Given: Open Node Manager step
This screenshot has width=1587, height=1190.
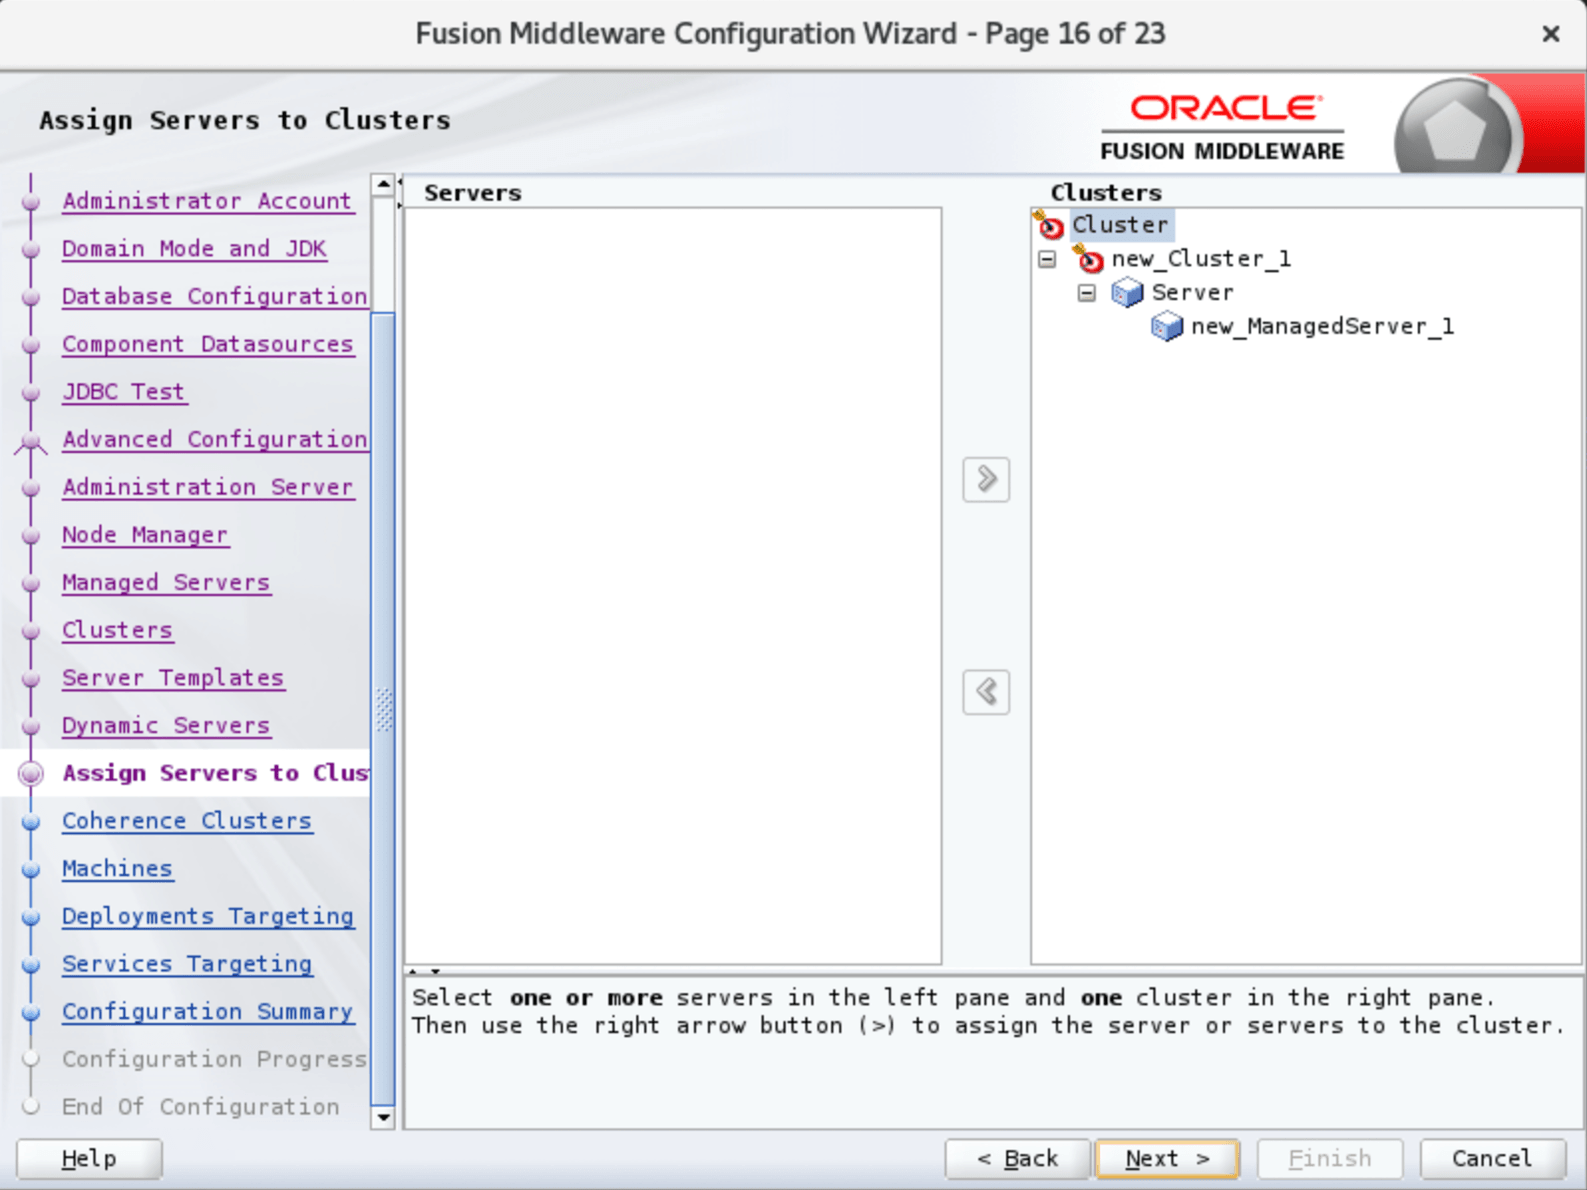Looking at the screenshot, I should pos(145,536).
